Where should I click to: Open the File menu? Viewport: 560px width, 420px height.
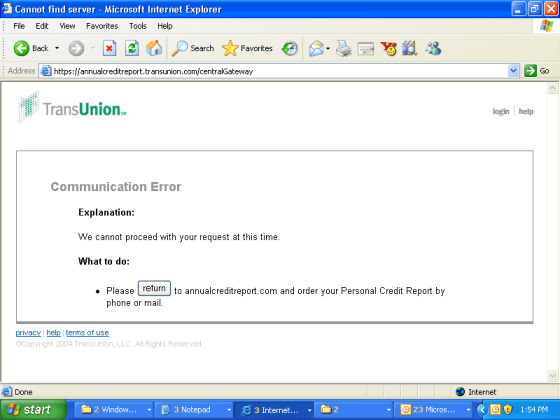(x=19, y=26)
